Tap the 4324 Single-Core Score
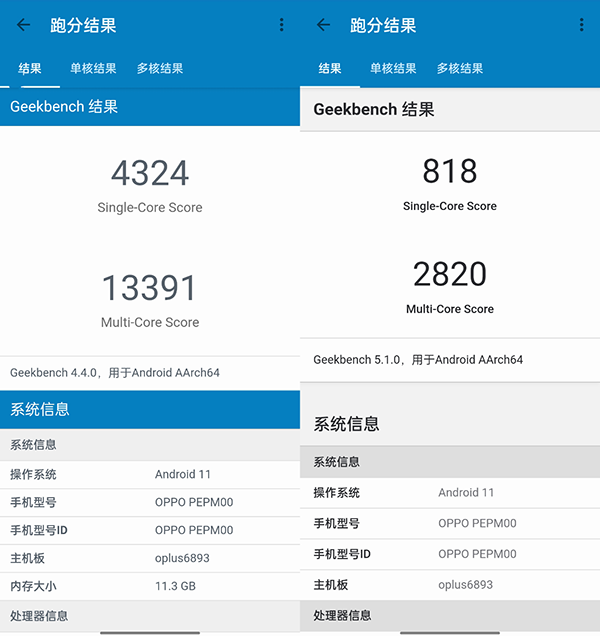The image size is (600, 636). pyautogui.click(x=150, y=174)
